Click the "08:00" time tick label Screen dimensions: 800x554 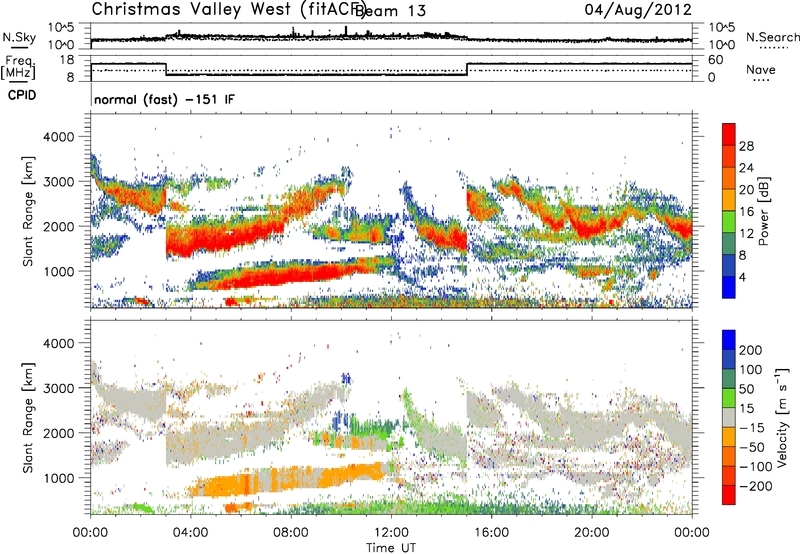[291, 533]
